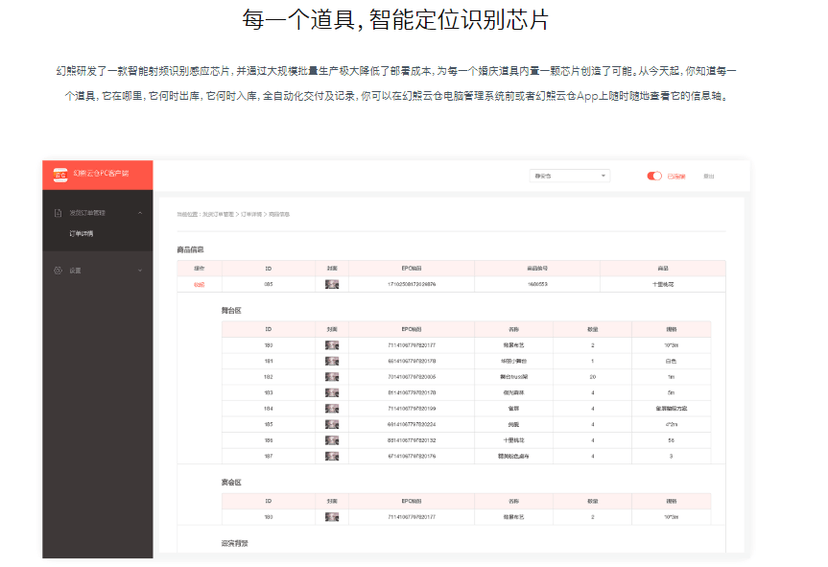
Task: Open the cover thumbnail in row 186
Action: (x=332, y=440)
